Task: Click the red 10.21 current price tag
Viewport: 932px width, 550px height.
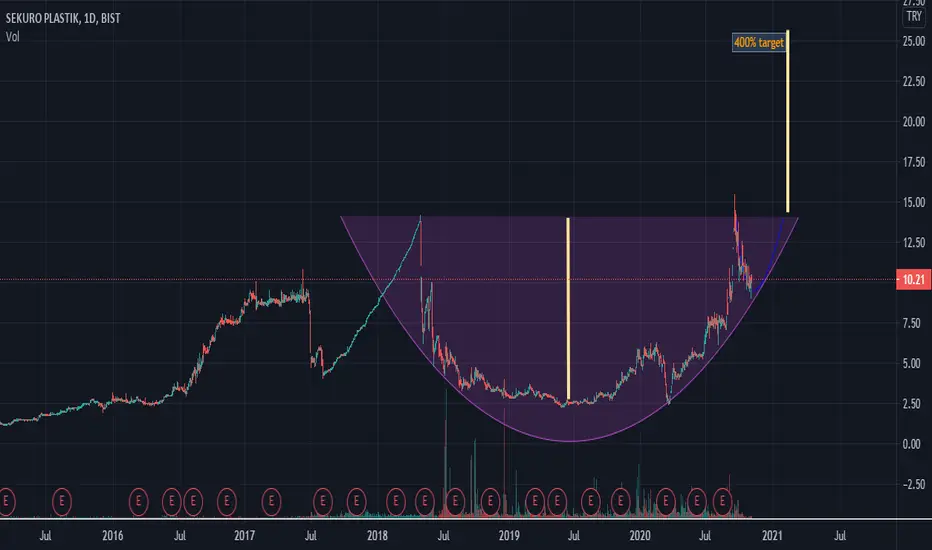Action: tap(914, 279)
